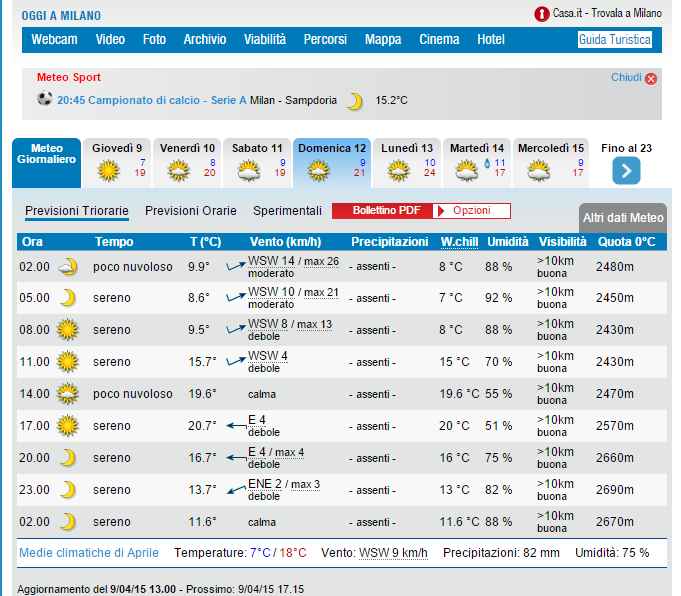Click the soccer ball icon
This screenshot has height=596, width=681.
click(44, 99)
